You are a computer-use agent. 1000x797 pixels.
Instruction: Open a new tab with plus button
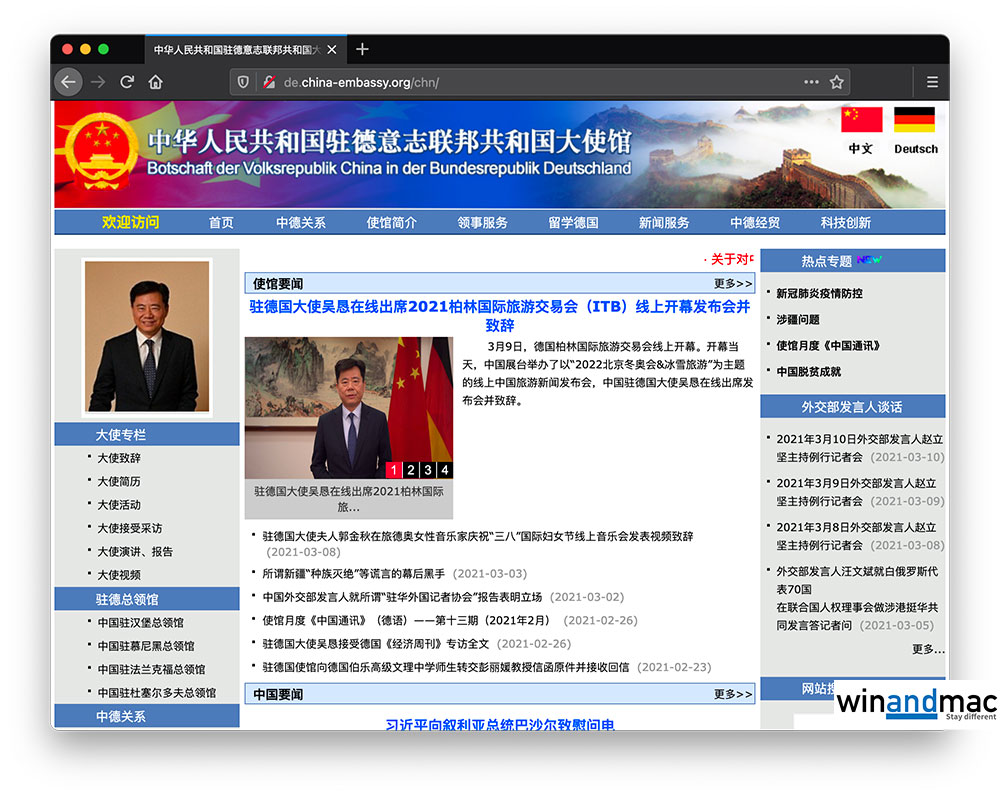click(x=362, y=49)
